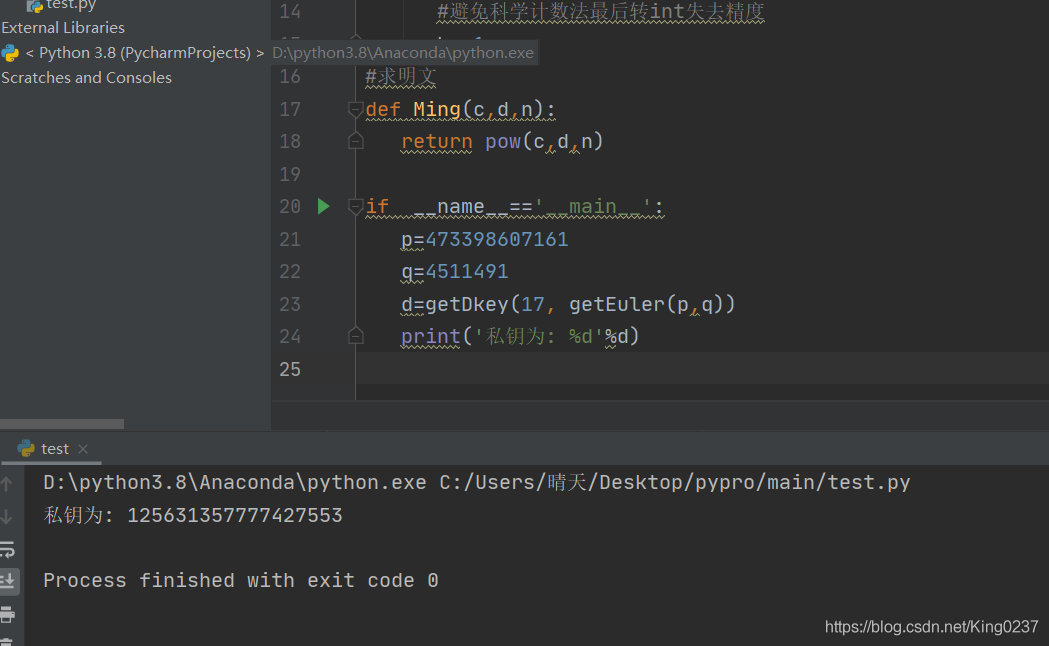The height and width of the screenshot is (646, 1049).
Task: Click the python.exe command line in console
Action: (x=476, y=482)
